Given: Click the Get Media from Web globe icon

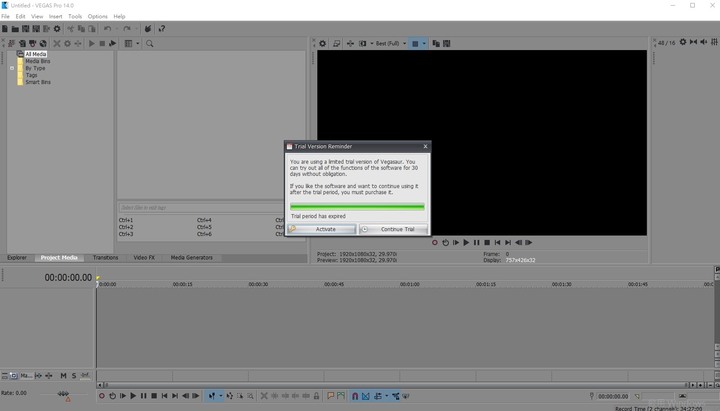Looking at the screenshot, I should pos(43,43).
